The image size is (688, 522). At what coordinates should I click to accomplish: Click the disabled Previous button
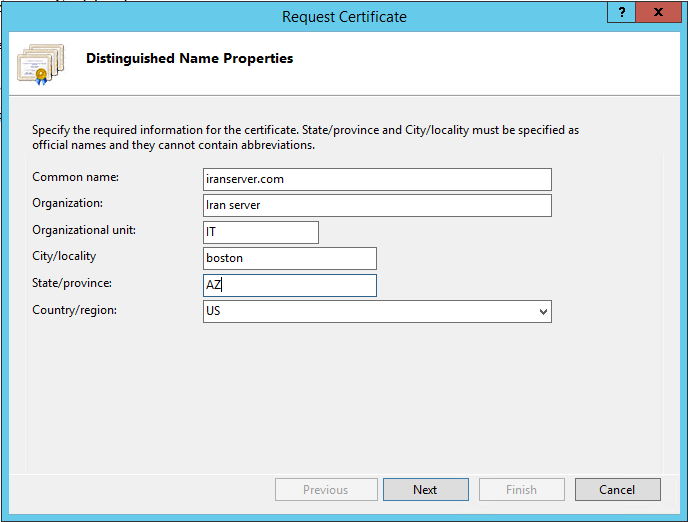coord(326,490)
